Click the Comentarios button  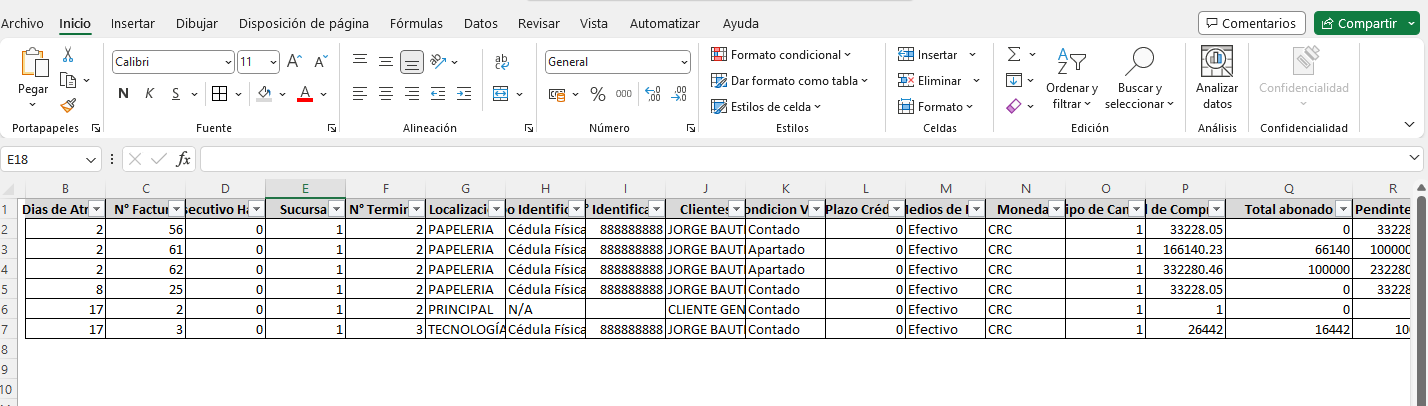(x=1252, y=23)
